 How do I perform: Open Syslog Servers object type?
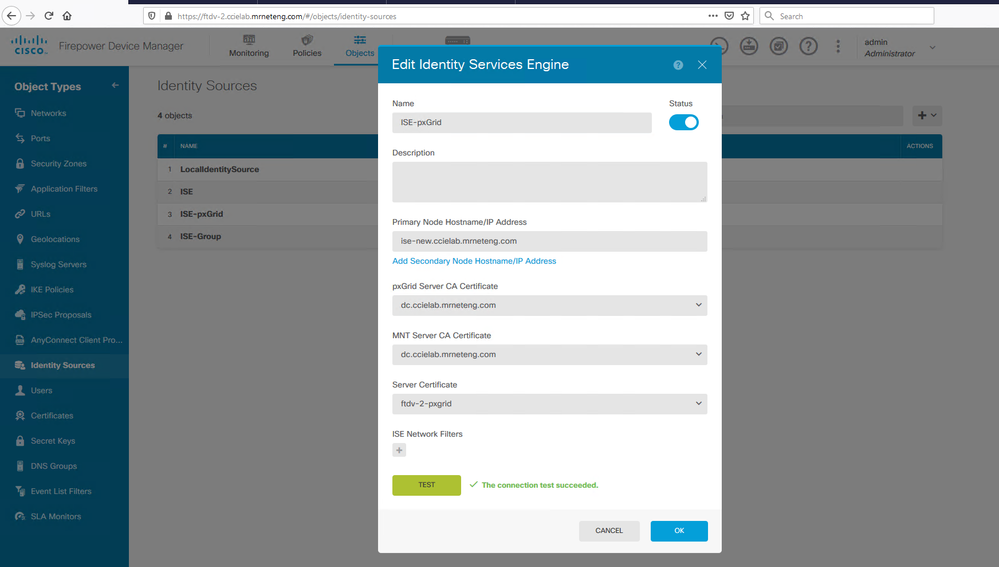pos(59,264)
